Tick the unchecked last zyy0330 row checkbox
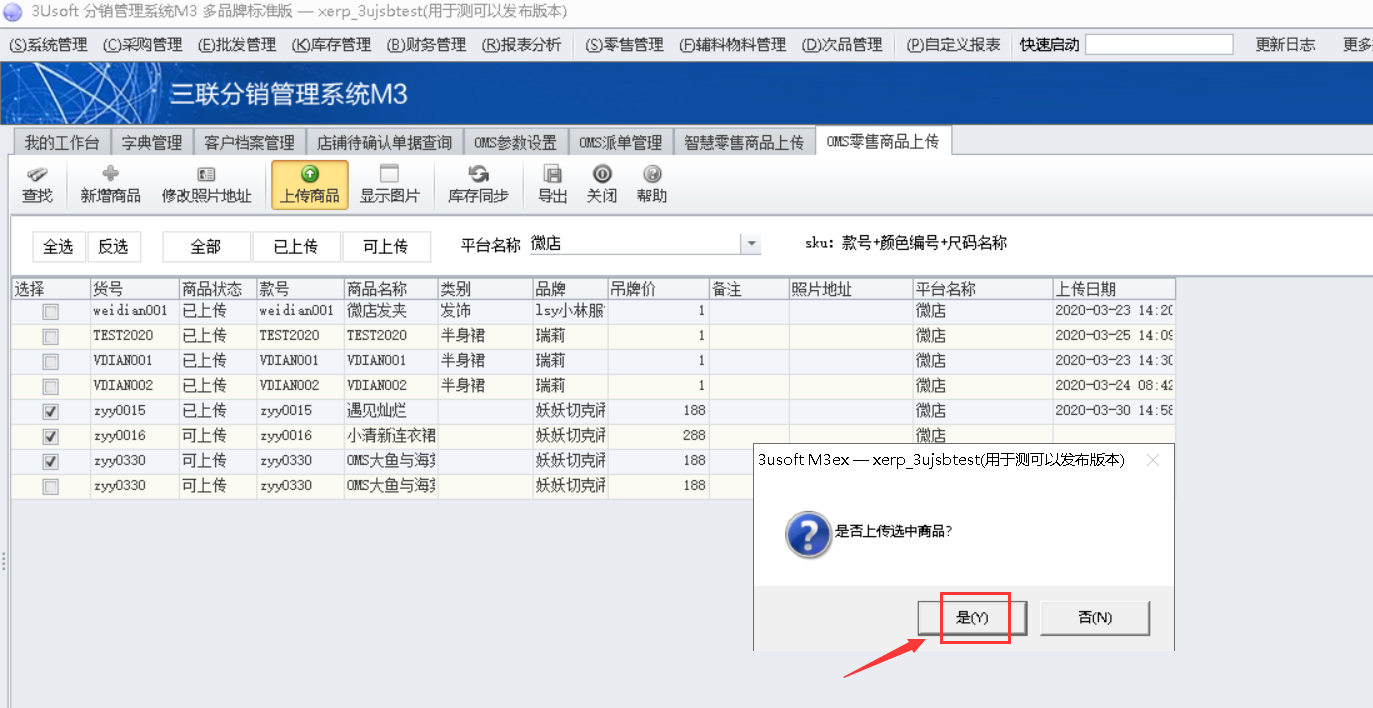Image resolution: width=1373 pixels, height=708 pixels. (x=50, y=487)
